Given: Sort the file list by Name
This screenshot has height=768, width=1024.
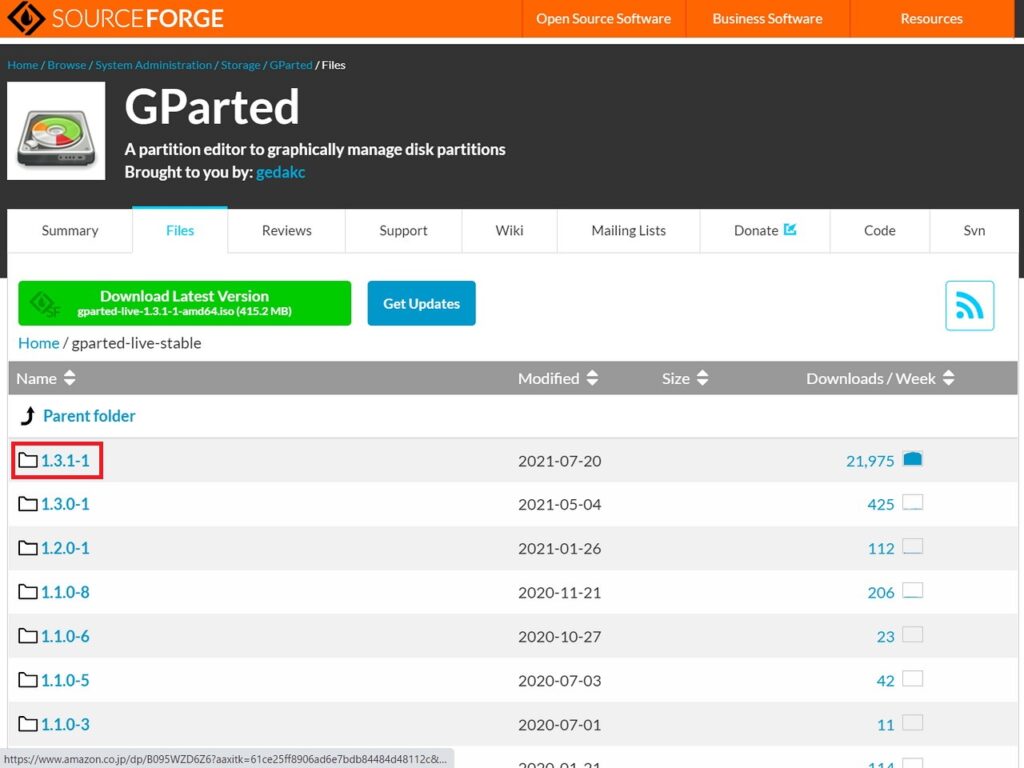Looking at the screenshot, I should [x=46, y=378].
